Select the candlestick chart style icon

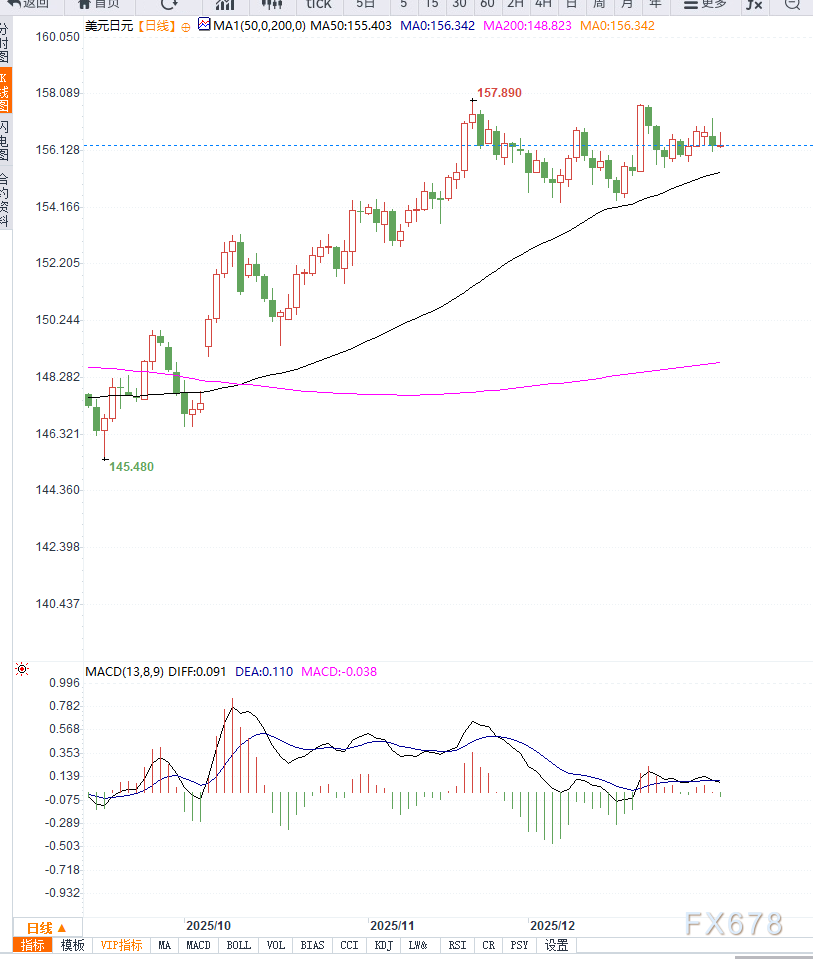(271, 4)
